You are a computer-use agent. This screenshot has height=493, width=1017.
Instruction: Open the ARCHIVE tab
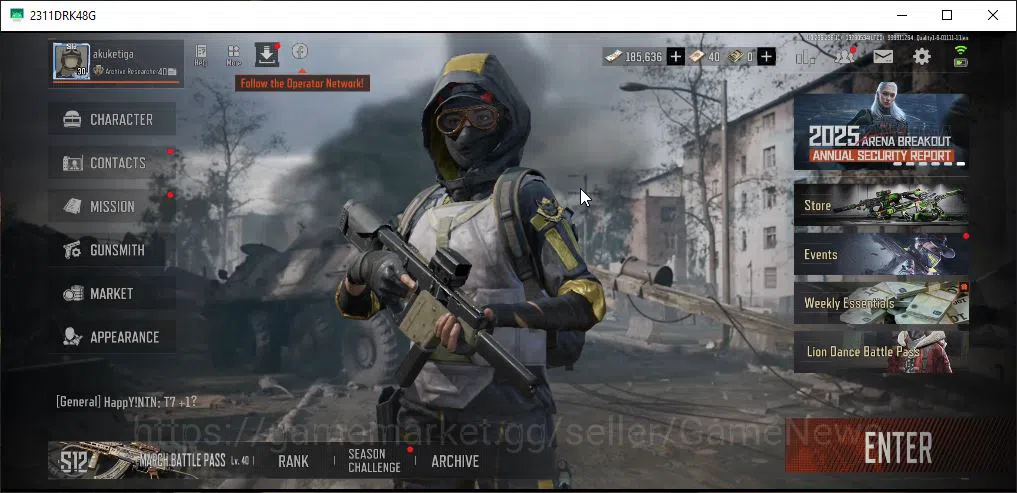point(455,461)
